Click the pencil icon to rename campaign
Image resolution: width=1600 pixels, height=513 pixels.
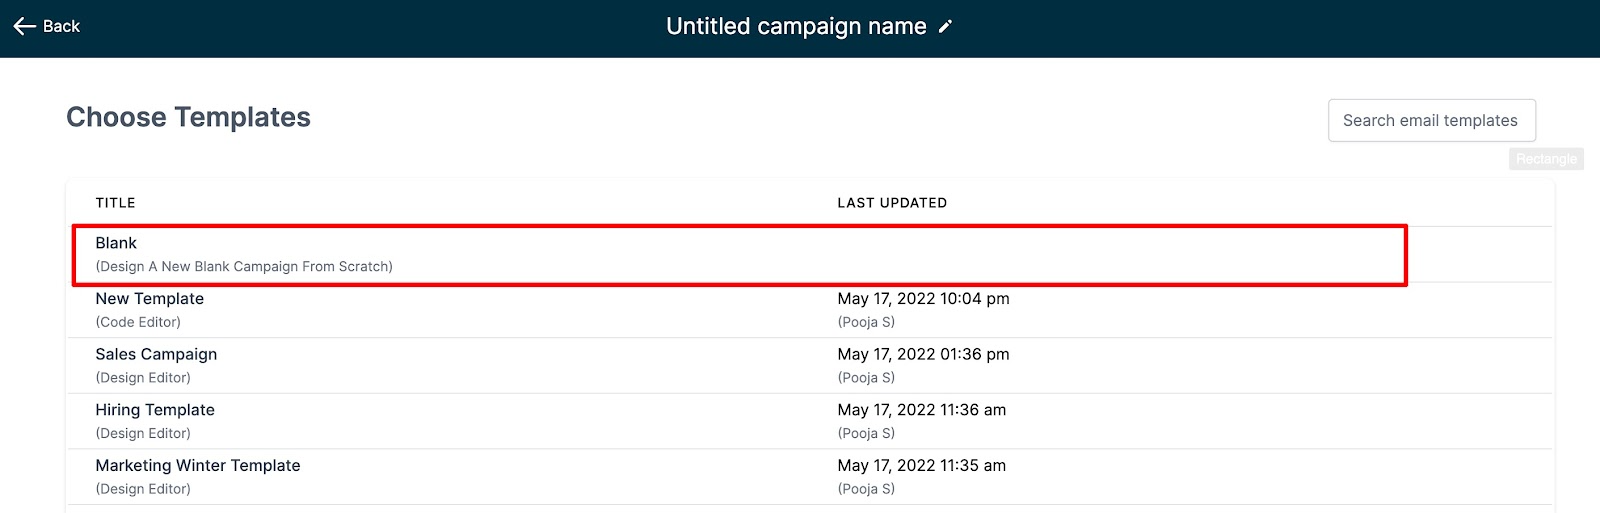coord(945,27)
